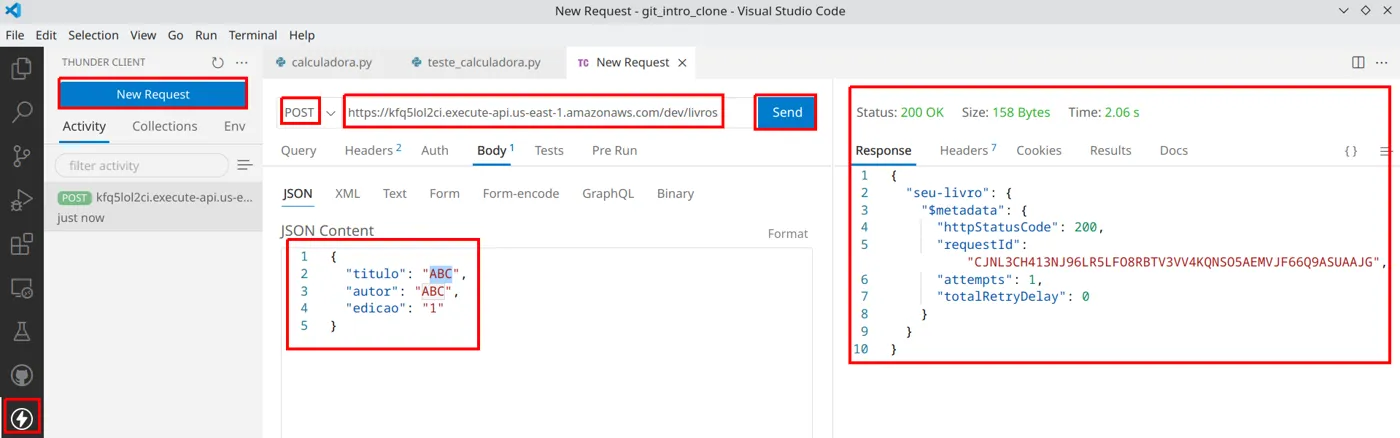This screenshot has width=1400, height=438.
Task: Open the Cookies tab
Action: pos(1039,151)
